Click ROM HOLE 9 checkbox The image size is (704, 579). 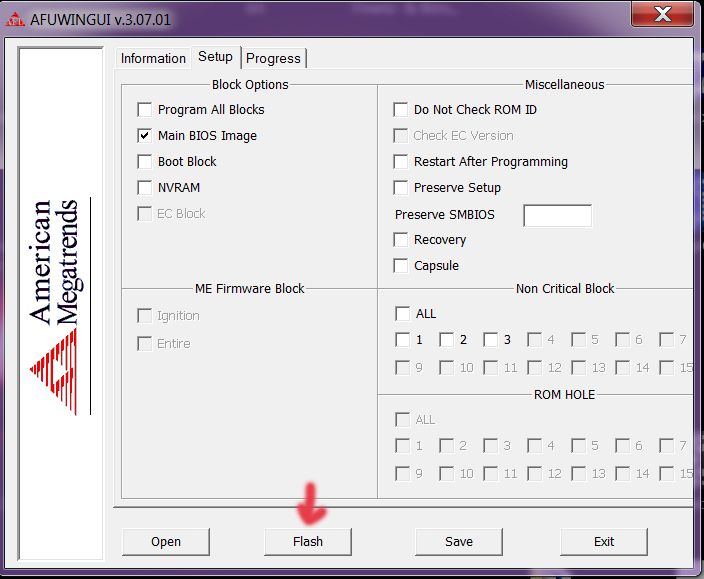[402, 474]
